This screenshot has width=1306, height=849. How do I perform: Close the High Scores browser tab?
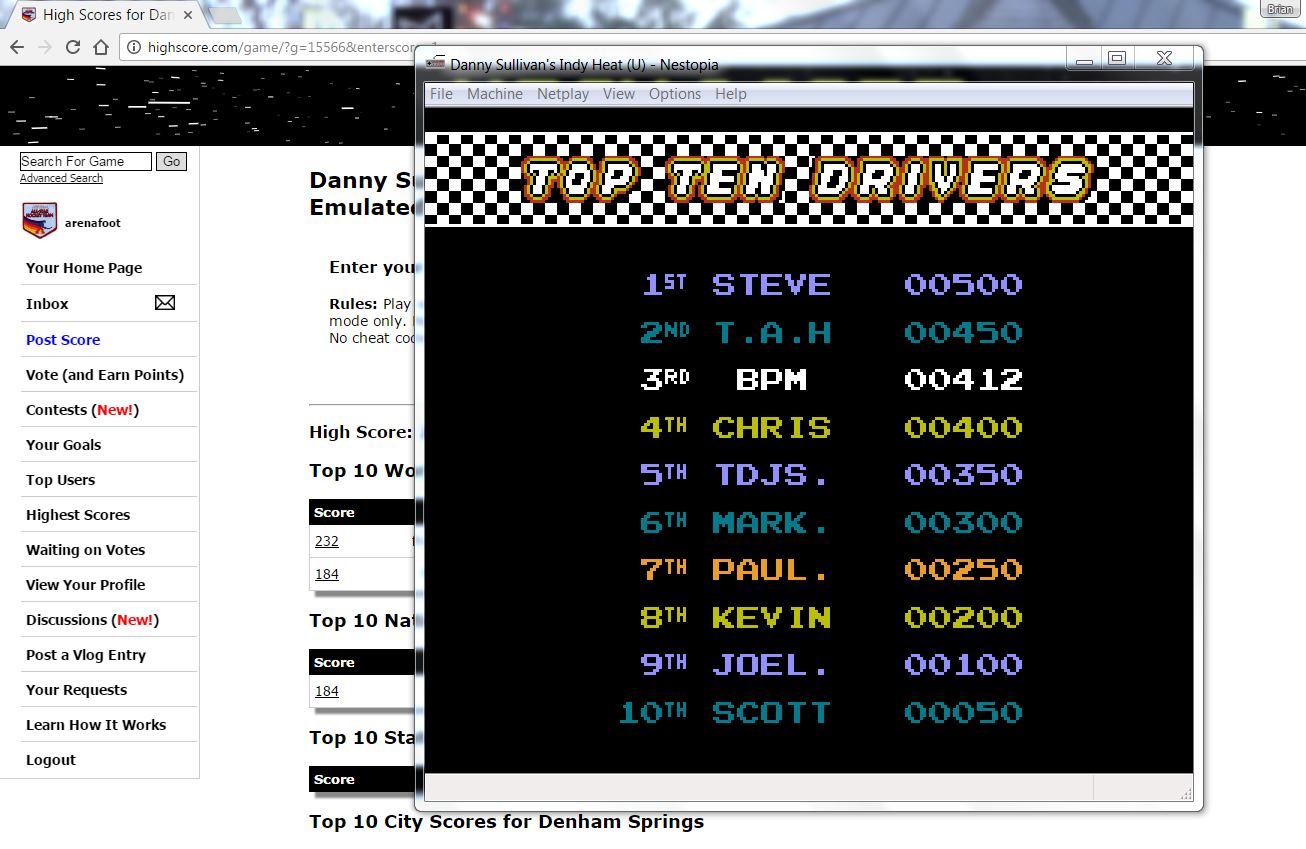tap(188, 15)
